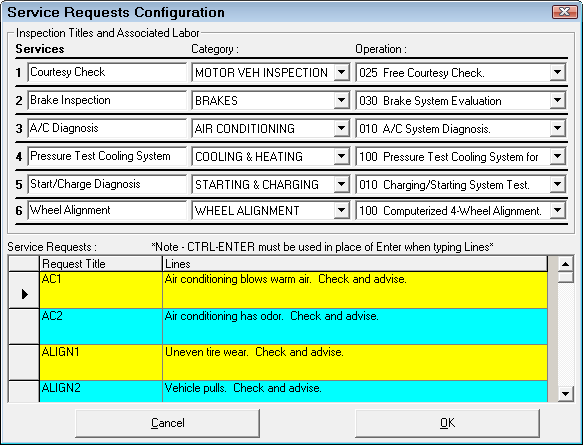
Task: Select the row header for ALIGN2
Action: 24,391
